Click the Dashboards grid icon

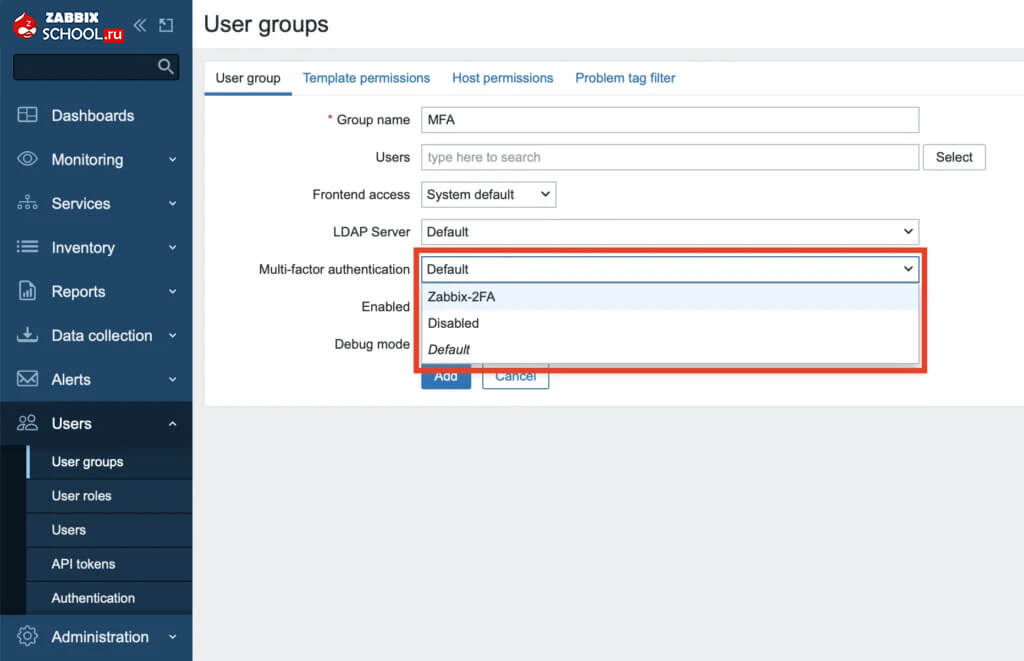(27, 115)
